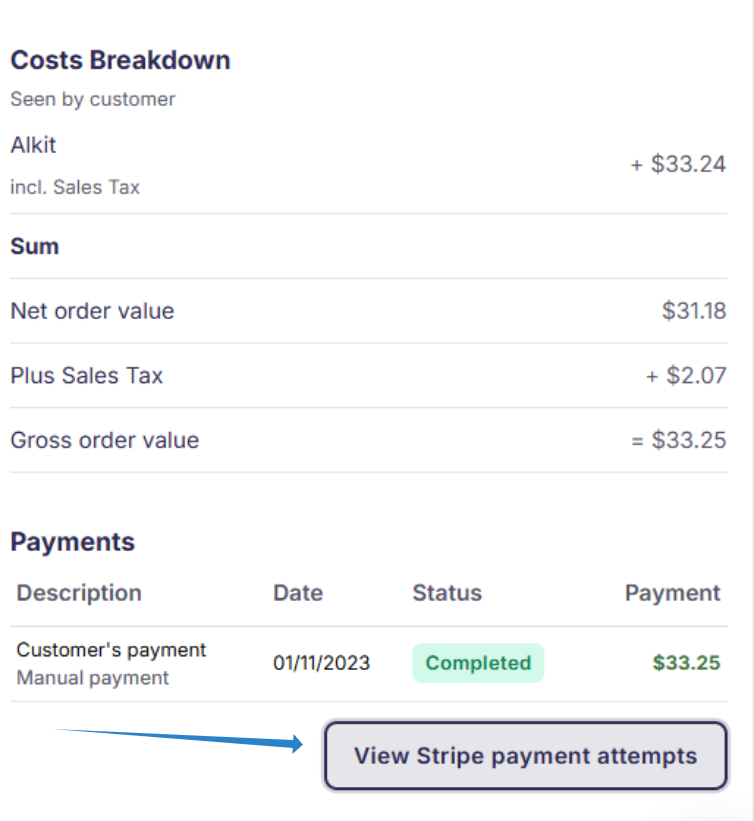Click the Plus Sales Tax label
Screen dimensions: 754x821
pyautogui.click(x=86, y=376)
